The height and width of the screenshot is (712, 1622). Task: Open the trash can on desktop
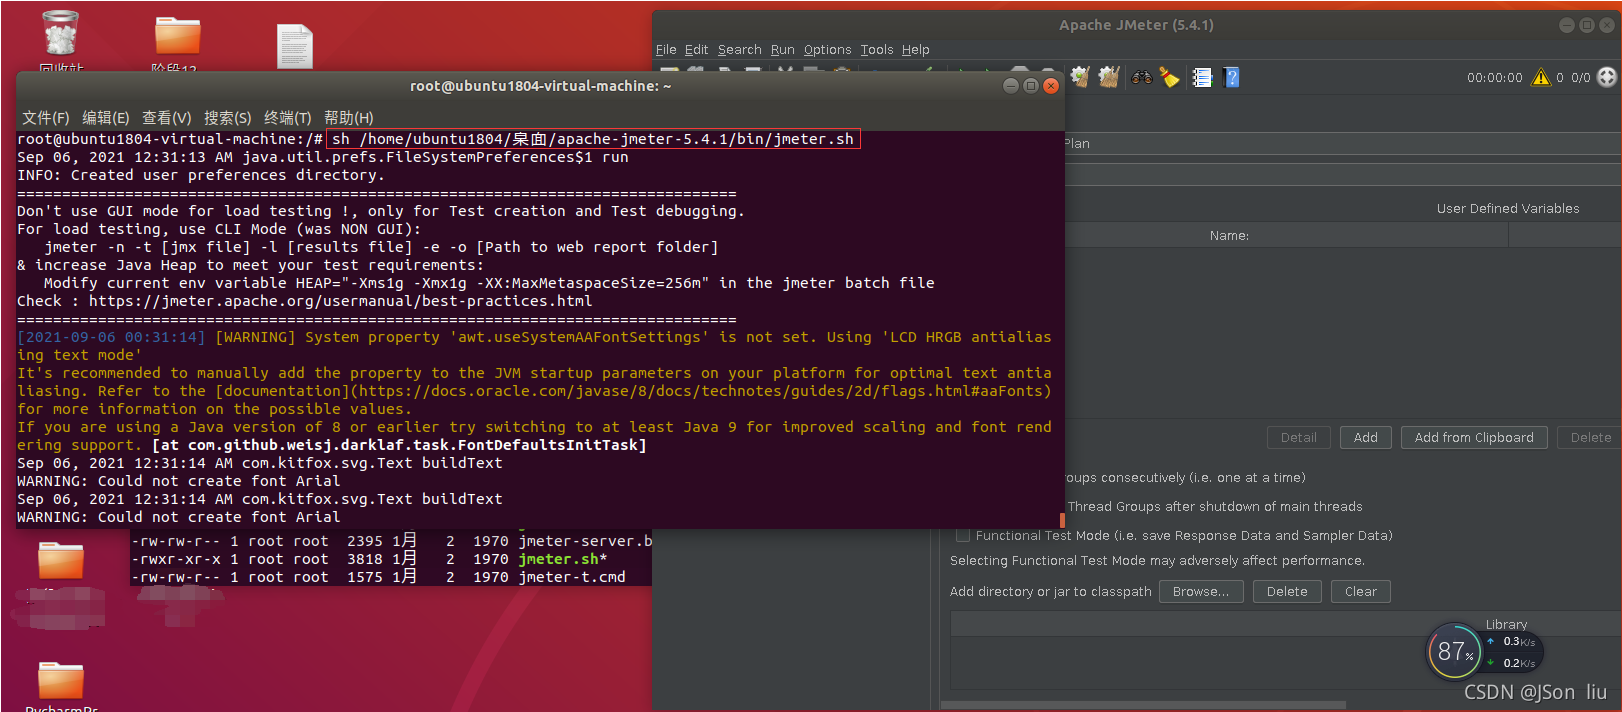(61, 34)
